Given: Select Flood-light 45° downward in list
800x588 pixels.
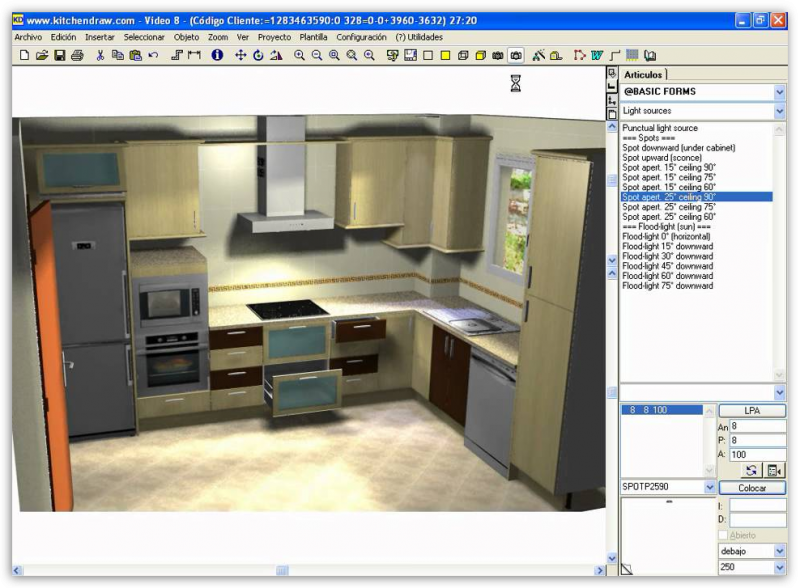Looking at the screenshot, I should (667, 266).
